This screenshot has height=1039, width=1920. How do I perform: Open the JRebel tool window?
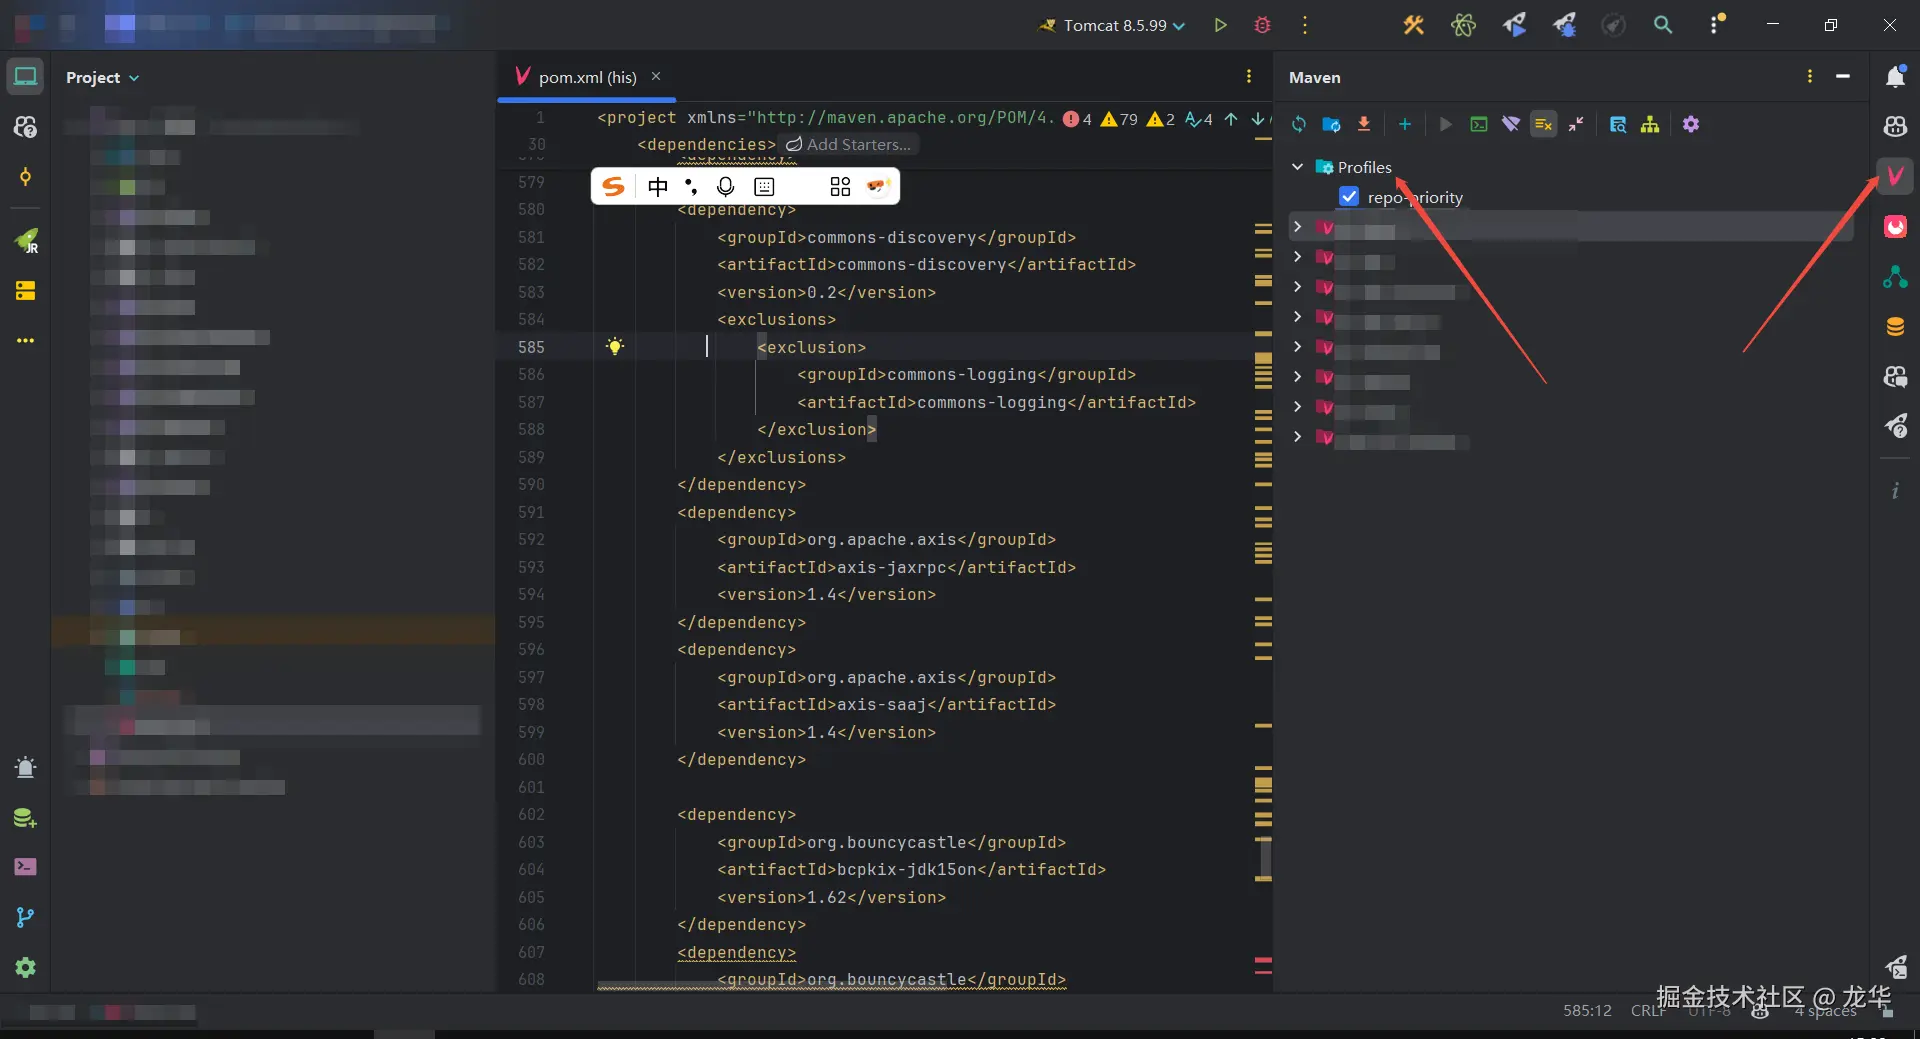(26, 240)
